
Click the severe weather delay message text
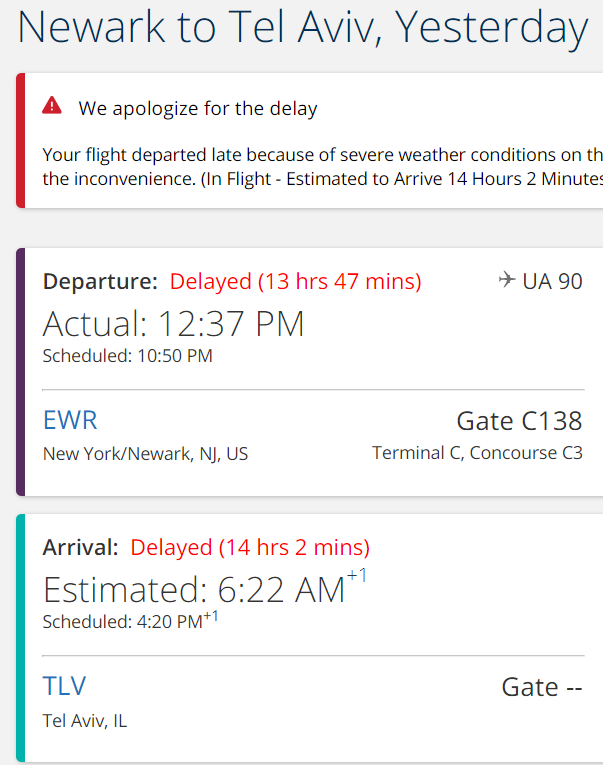(x=322, y=167)
